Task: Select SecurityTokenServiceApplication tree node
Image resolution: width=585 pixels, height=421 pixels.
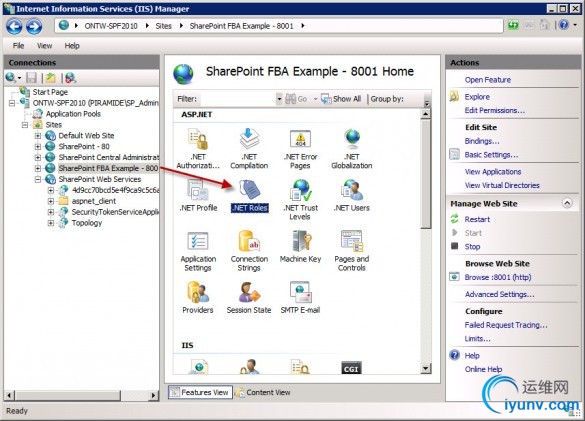Action: (x=115, y=212)
